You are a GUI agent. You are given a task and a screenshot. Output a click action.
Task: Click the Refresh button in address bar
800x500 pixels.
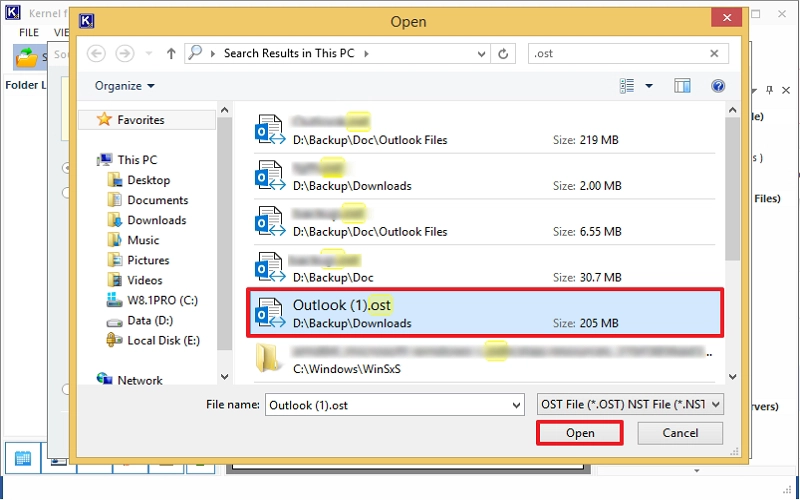(x=504, y=53)
